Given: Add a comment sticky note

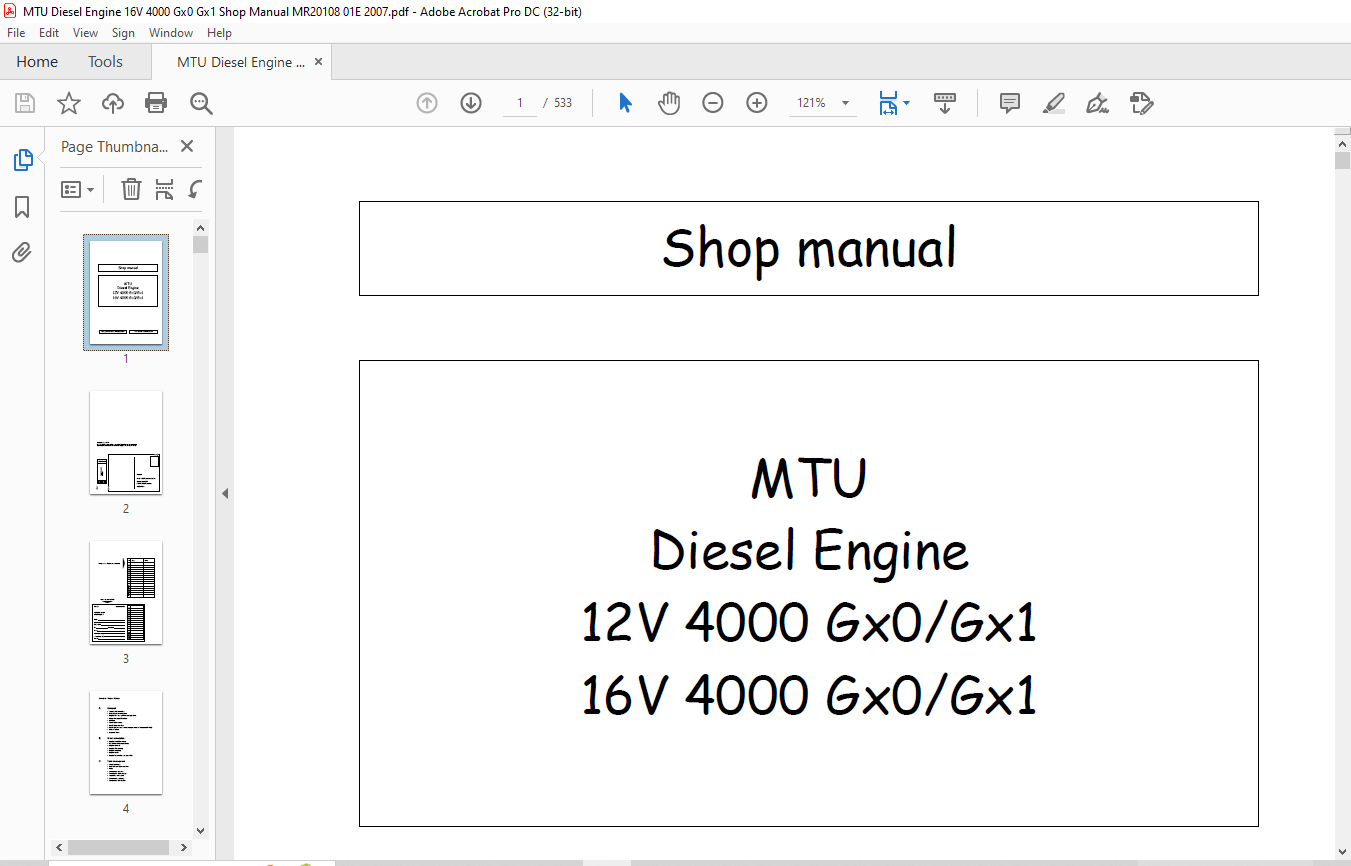Looking at the screenshot, I should tap(1010, 103).
